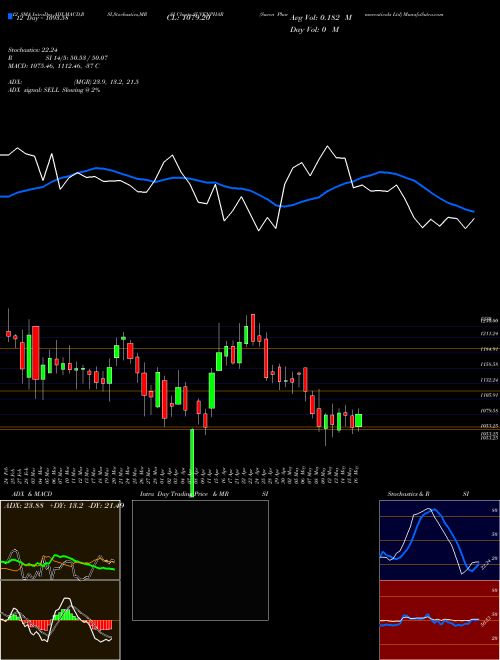The height and width of the screenshot is (660, 500).
Task: Click the last green candlestick for 16 May
Action: coord(359,420)
